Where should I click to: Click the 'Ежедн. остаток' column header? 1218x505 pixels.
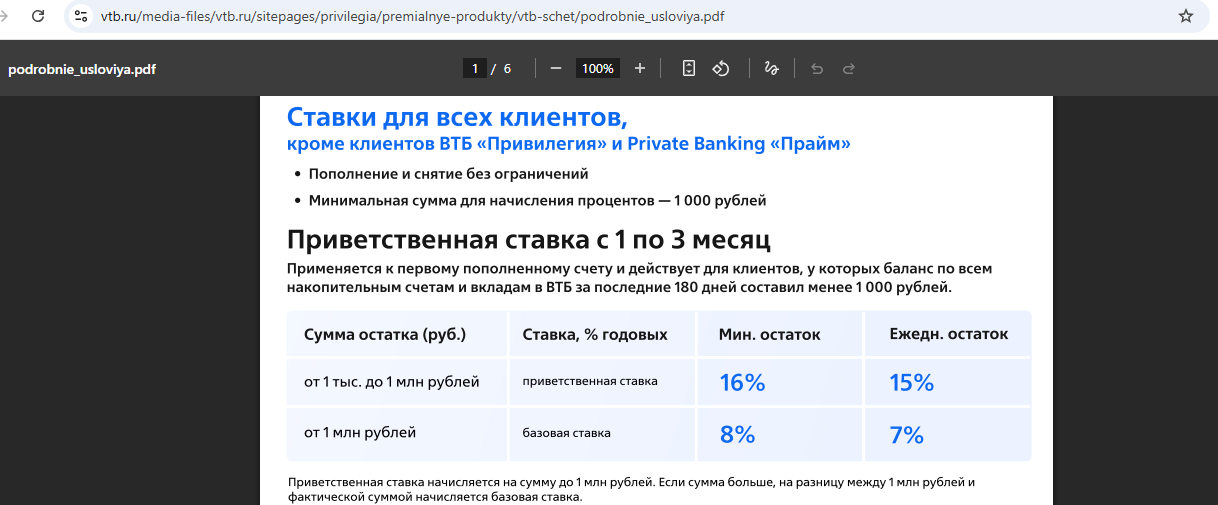tap(948, 334)
